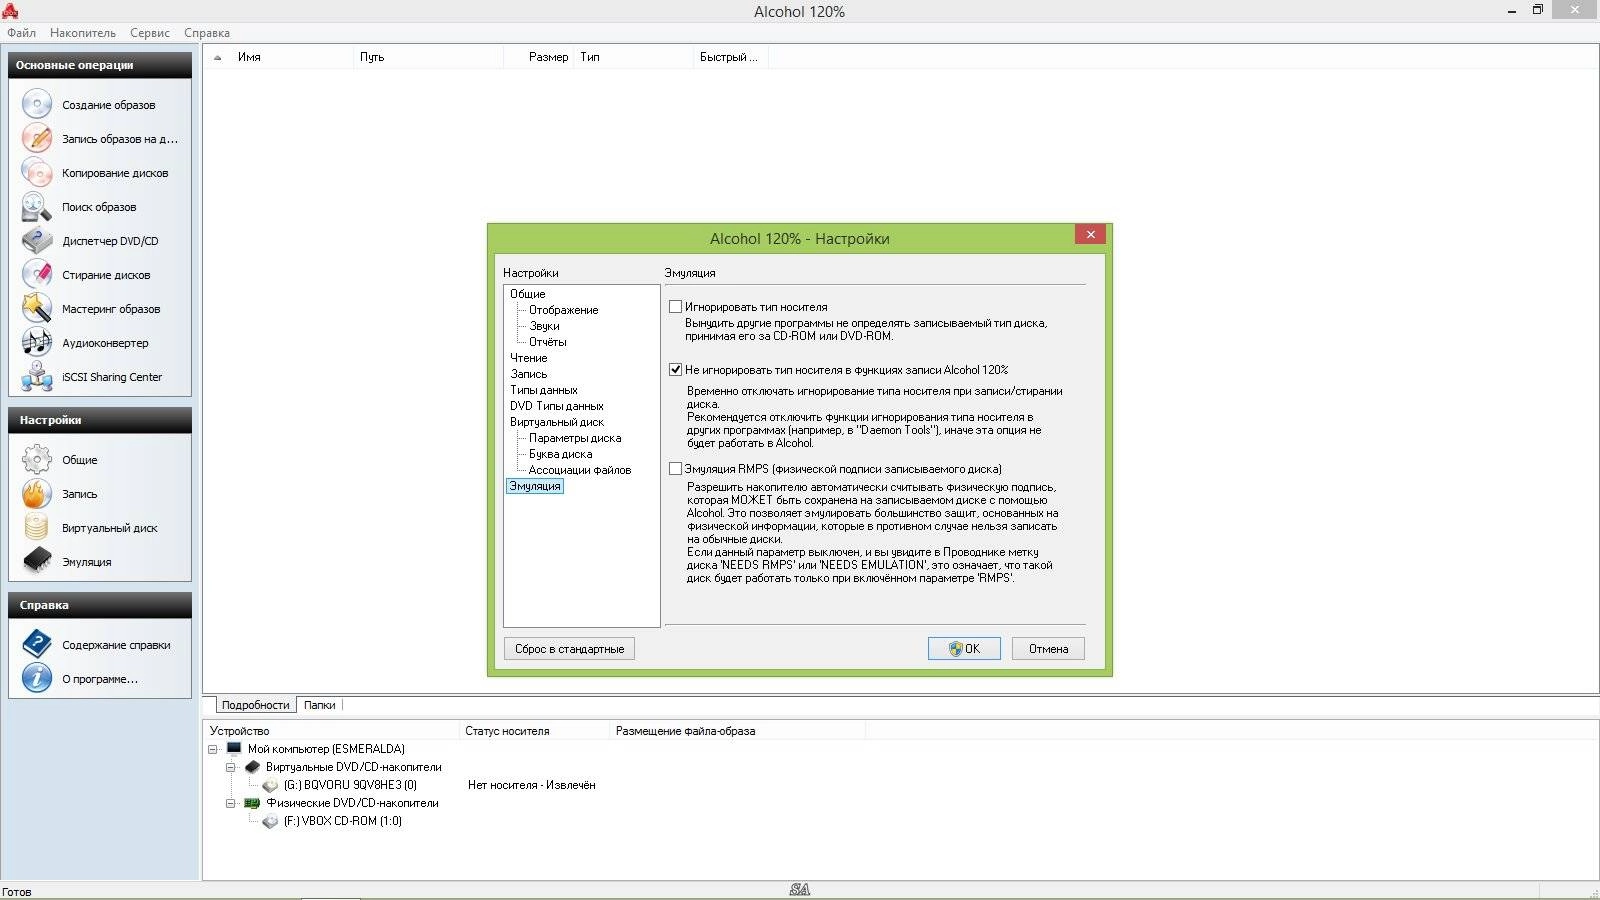The height and width of the screenshot is (900, 1600).
Task: Switch to the Подробности tab
Action: (x=255, y=705)
